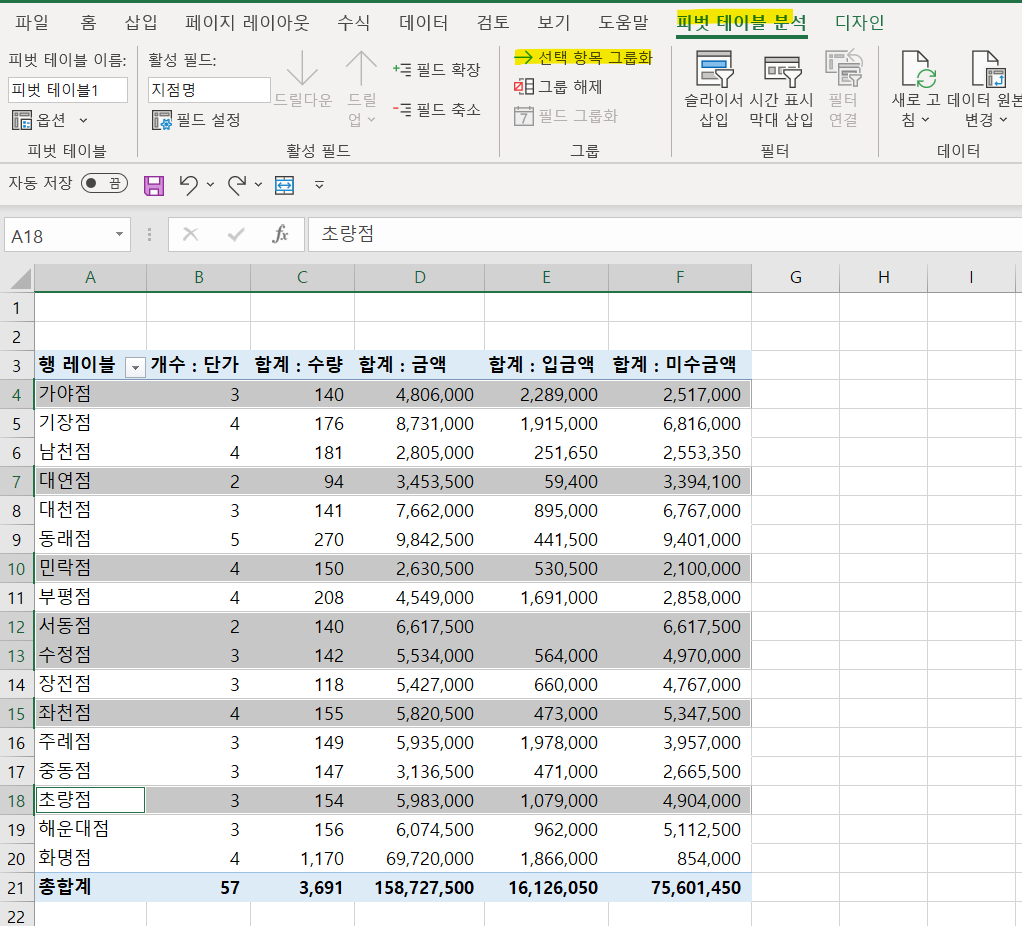Click the 활성 필드 input showing 지점명
Image resolution: width=1022 pixels, height=926 pixels.
pos(209,90)
